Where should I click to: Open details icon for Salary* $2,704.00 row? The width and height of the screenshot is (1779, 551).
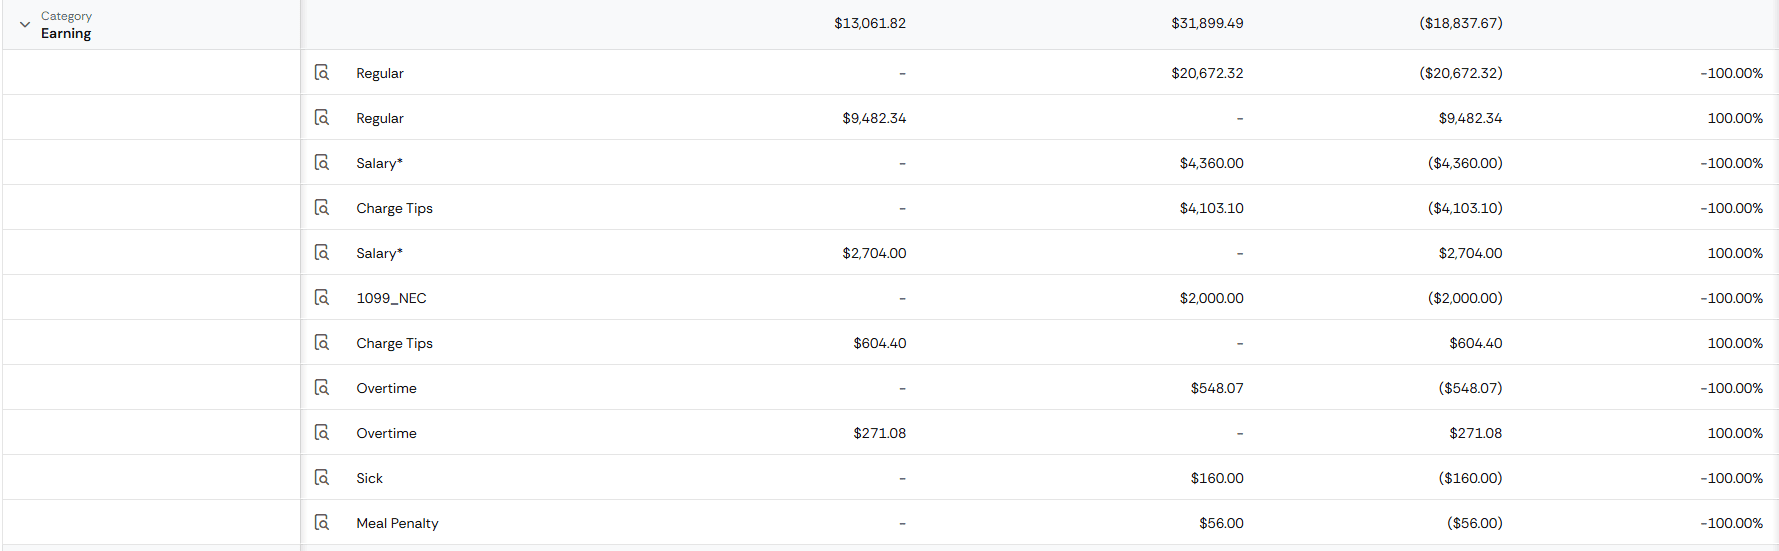click(322, 252)
